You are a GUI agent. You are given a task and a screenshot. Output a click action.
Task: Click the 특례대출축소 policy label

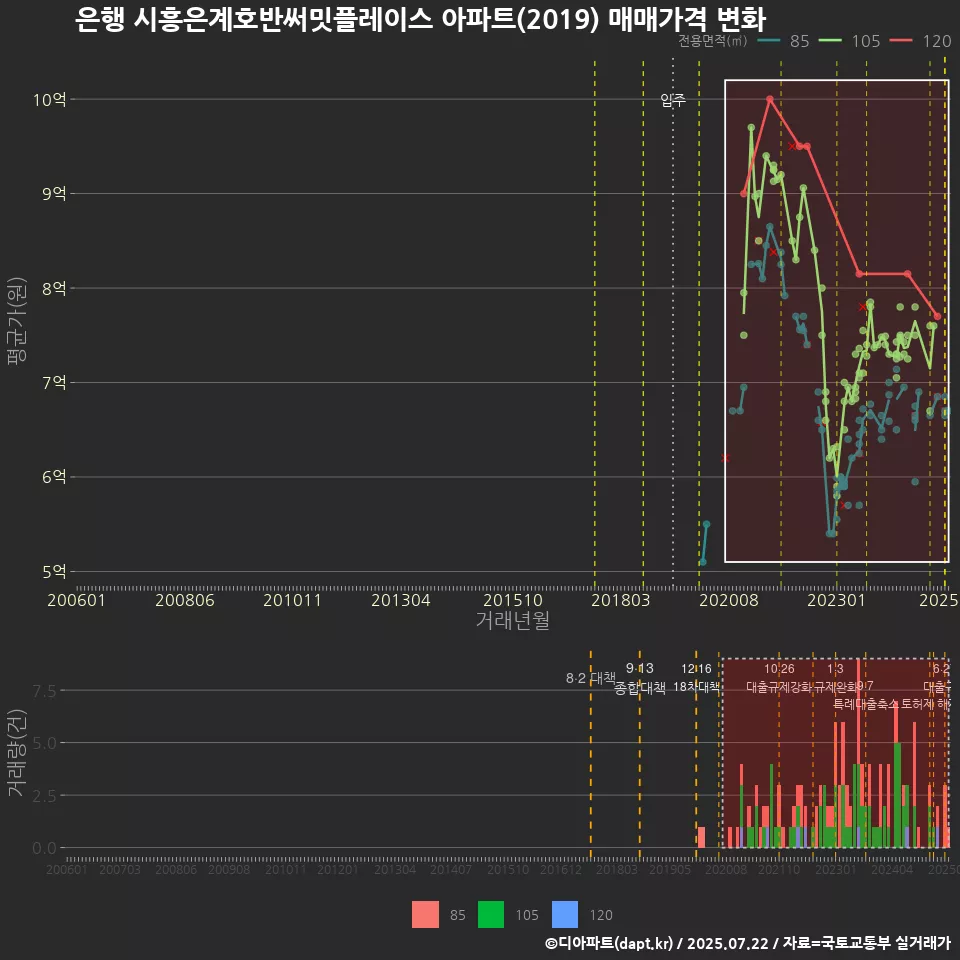[x=865, y=704]
